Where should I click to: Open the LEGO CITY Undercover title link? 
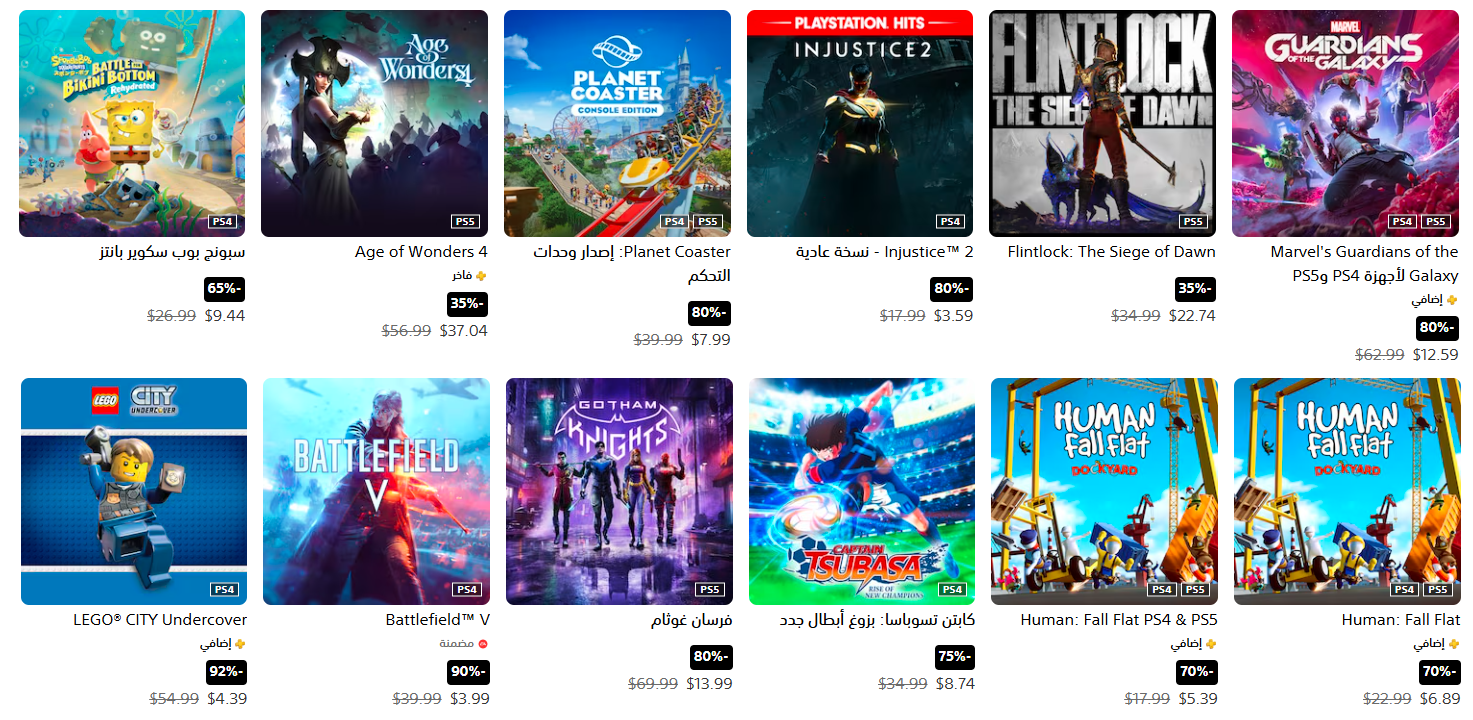coord(160,620)
